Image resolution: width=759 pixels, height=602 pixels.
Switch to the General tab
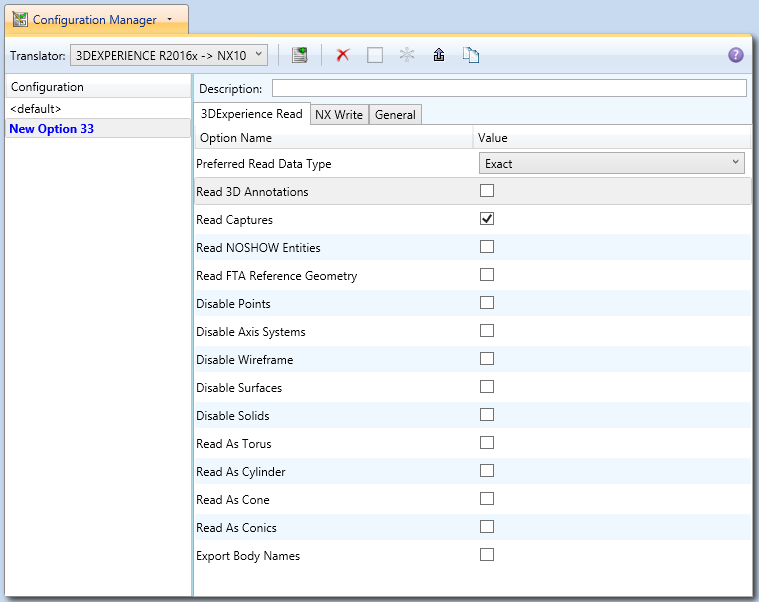coord(395,115)
